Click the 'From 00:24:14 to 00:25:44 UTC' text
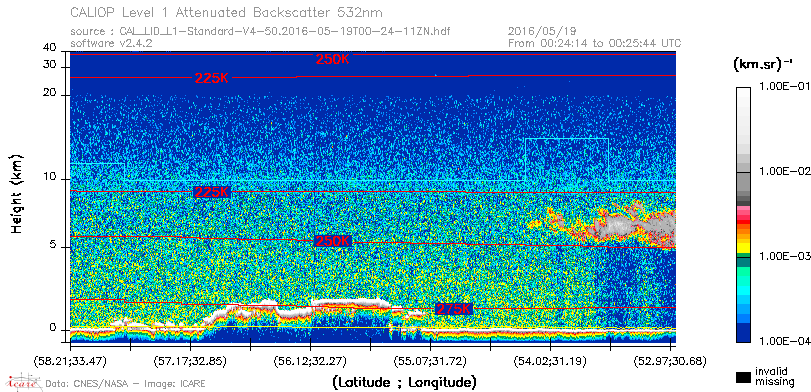This screenshot has width=811, height=392. click(x=595, y=43)
